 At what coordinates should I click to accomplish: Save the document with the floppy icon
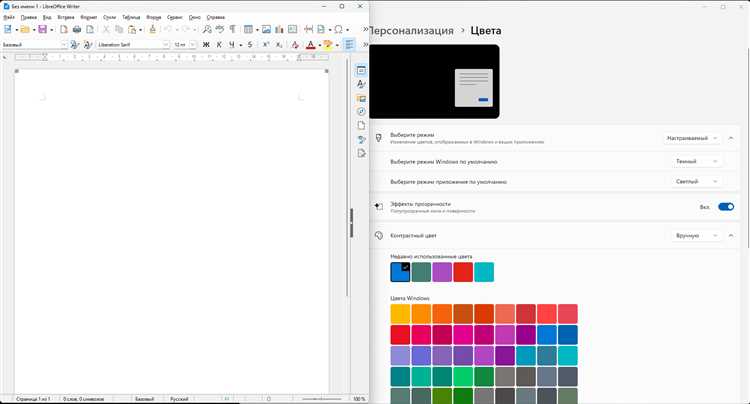click(43, 30)
